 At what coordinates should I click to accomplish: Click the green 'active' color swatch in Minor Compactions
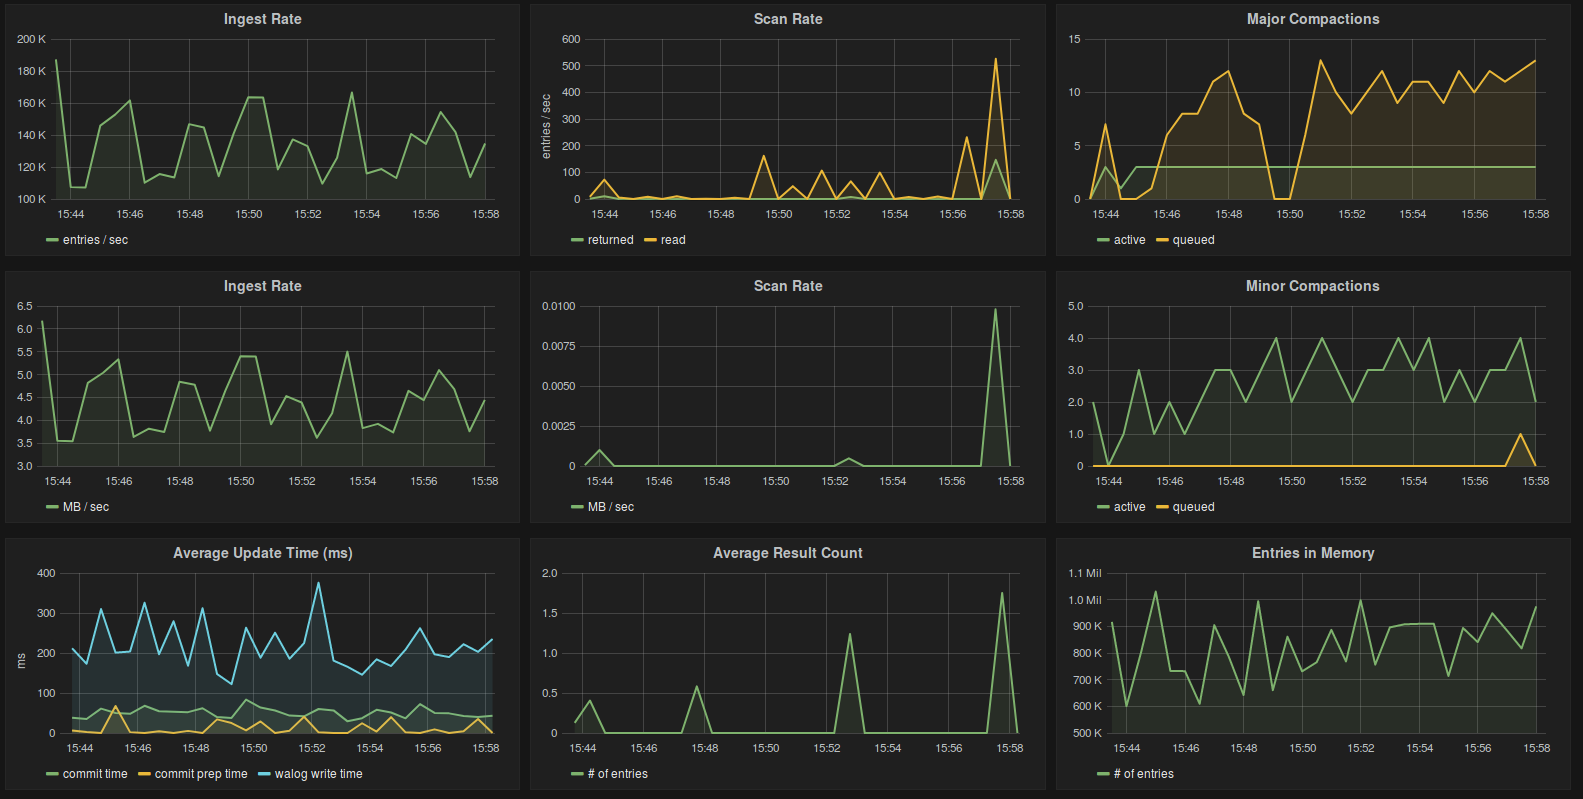(x=1103, y=507)
